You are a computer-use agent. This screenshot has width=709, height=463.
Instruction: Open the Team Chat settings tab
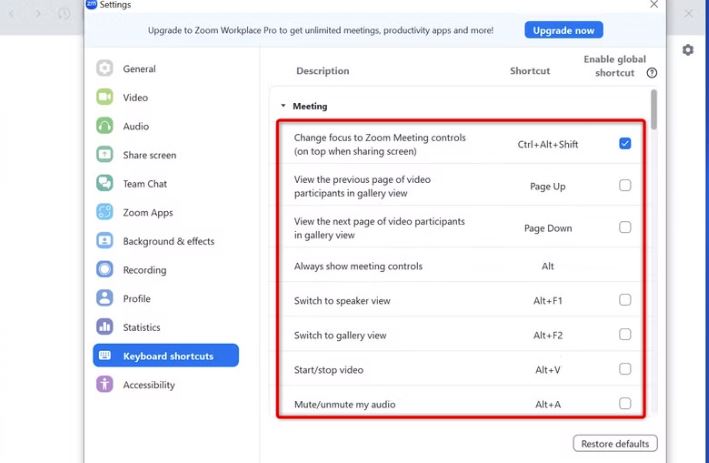pos(166,183)
